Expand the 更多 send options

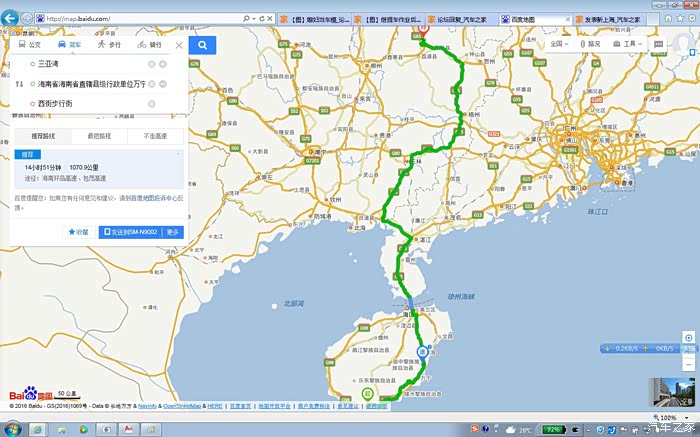click(173, 231)
